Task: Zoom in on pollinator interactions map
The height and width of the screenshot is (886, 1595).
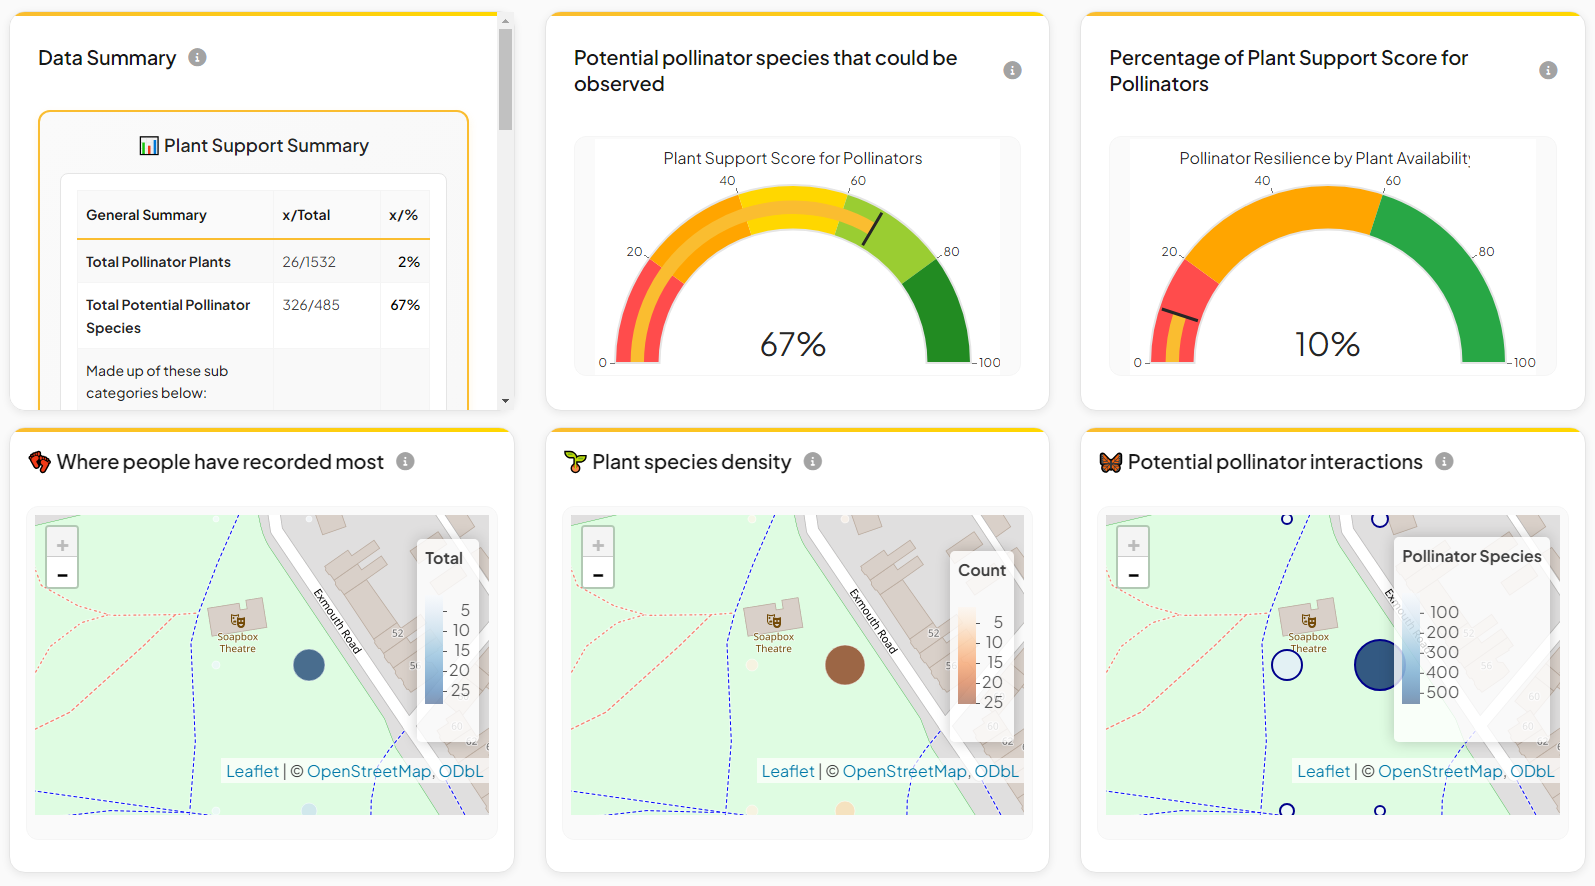Action: [x=1133, y=545]
